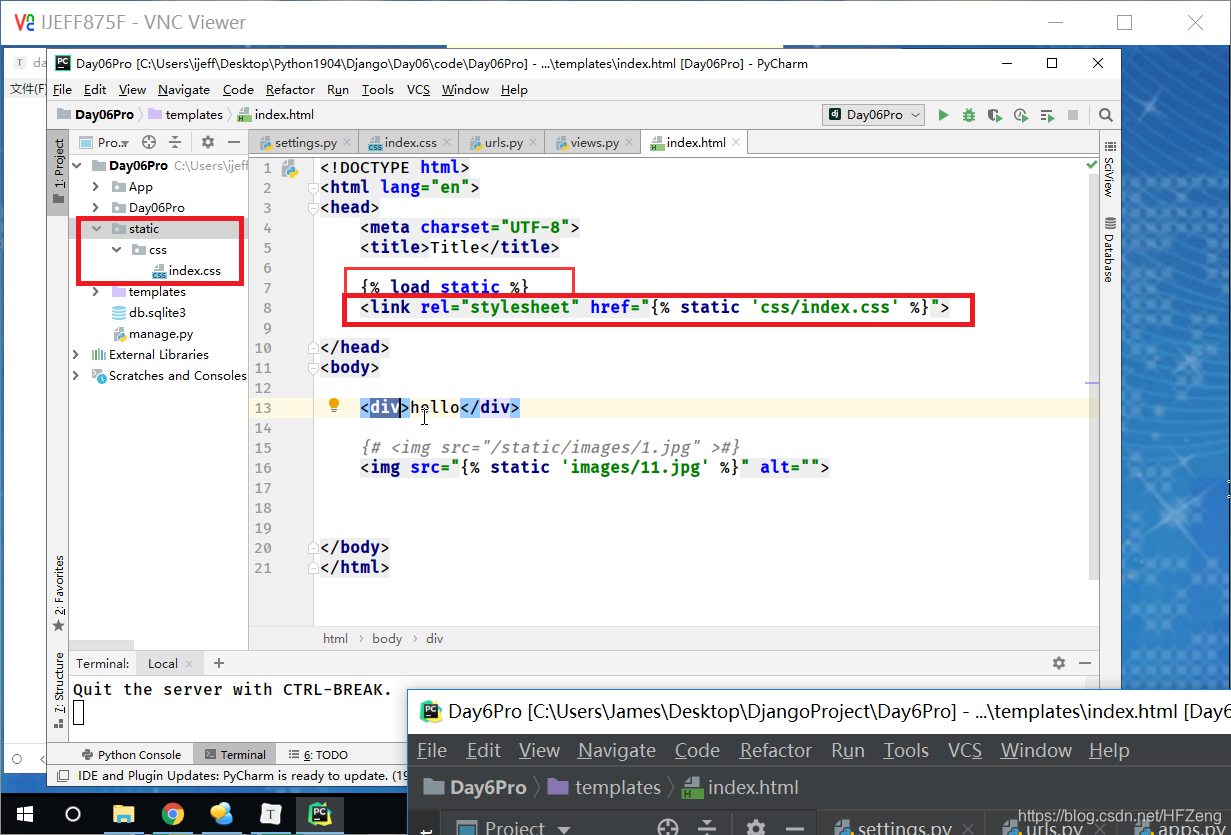Click the green inspection checkmark in the editor

[1091, 165]
